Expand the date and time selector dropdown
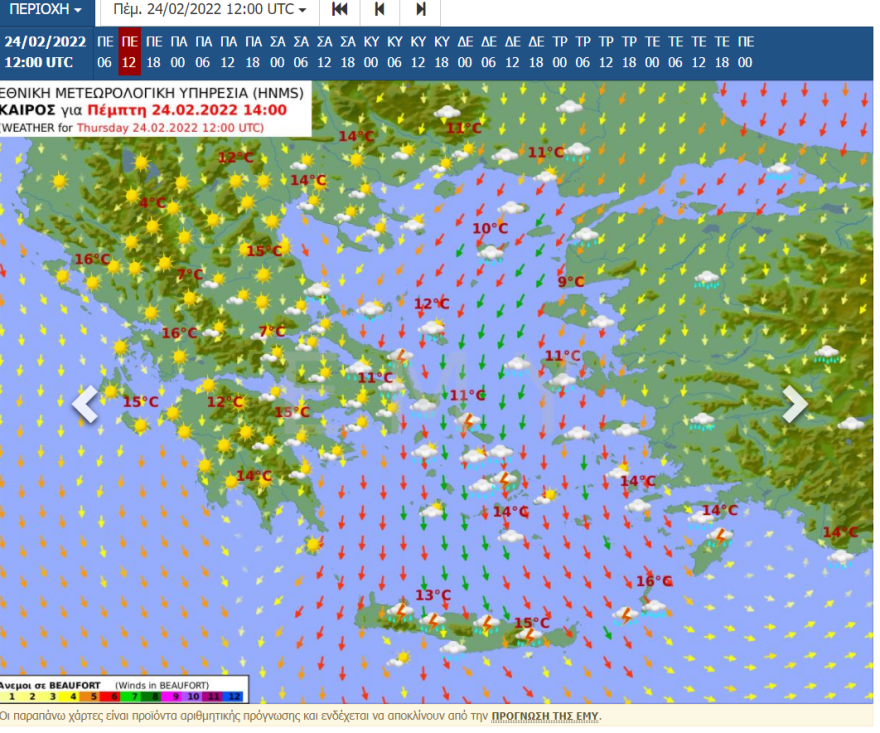This screenshot has width=880, height=733. tap(210, 10)
